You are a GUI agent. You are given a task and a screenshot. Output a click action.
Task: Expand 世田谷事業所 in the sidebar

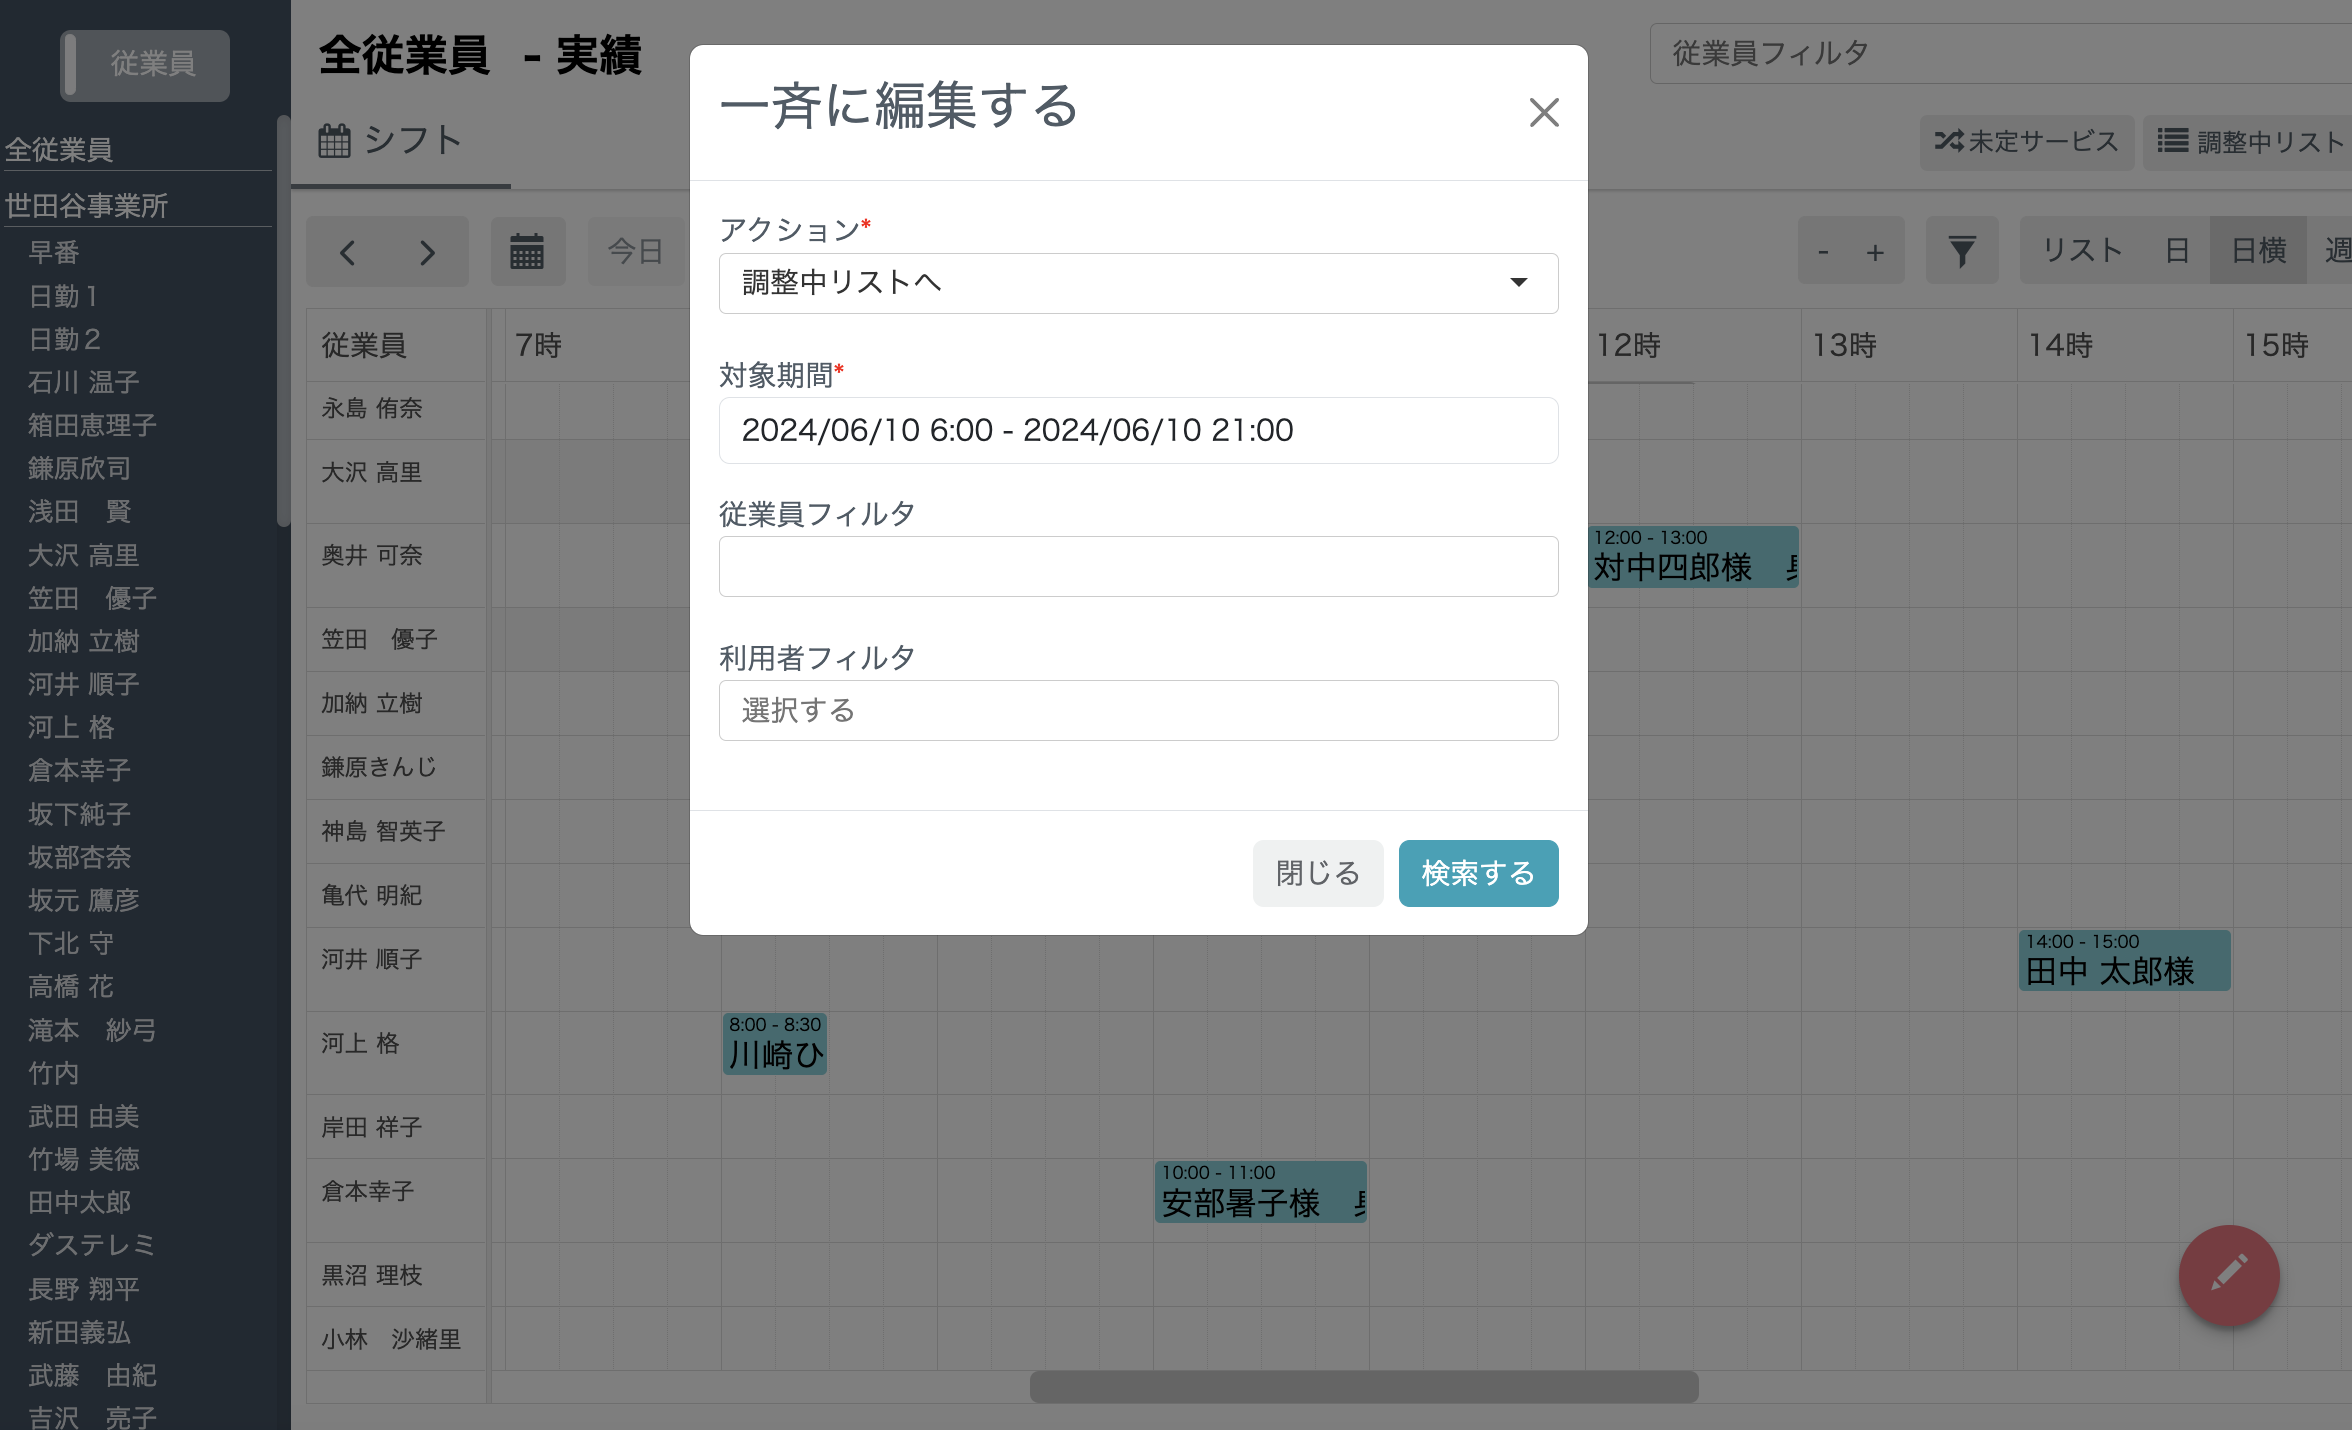[85, 205]
